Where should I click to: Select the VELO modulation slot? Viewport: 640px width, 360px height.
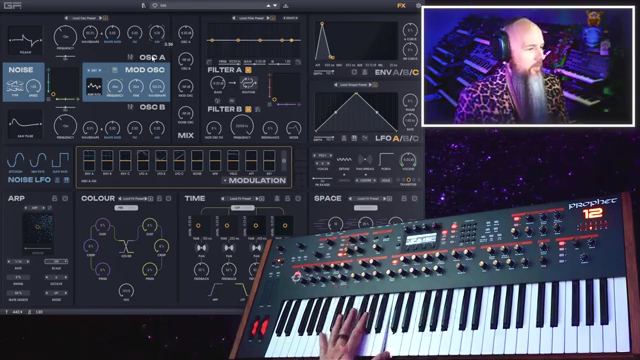(x=233, y=160)
